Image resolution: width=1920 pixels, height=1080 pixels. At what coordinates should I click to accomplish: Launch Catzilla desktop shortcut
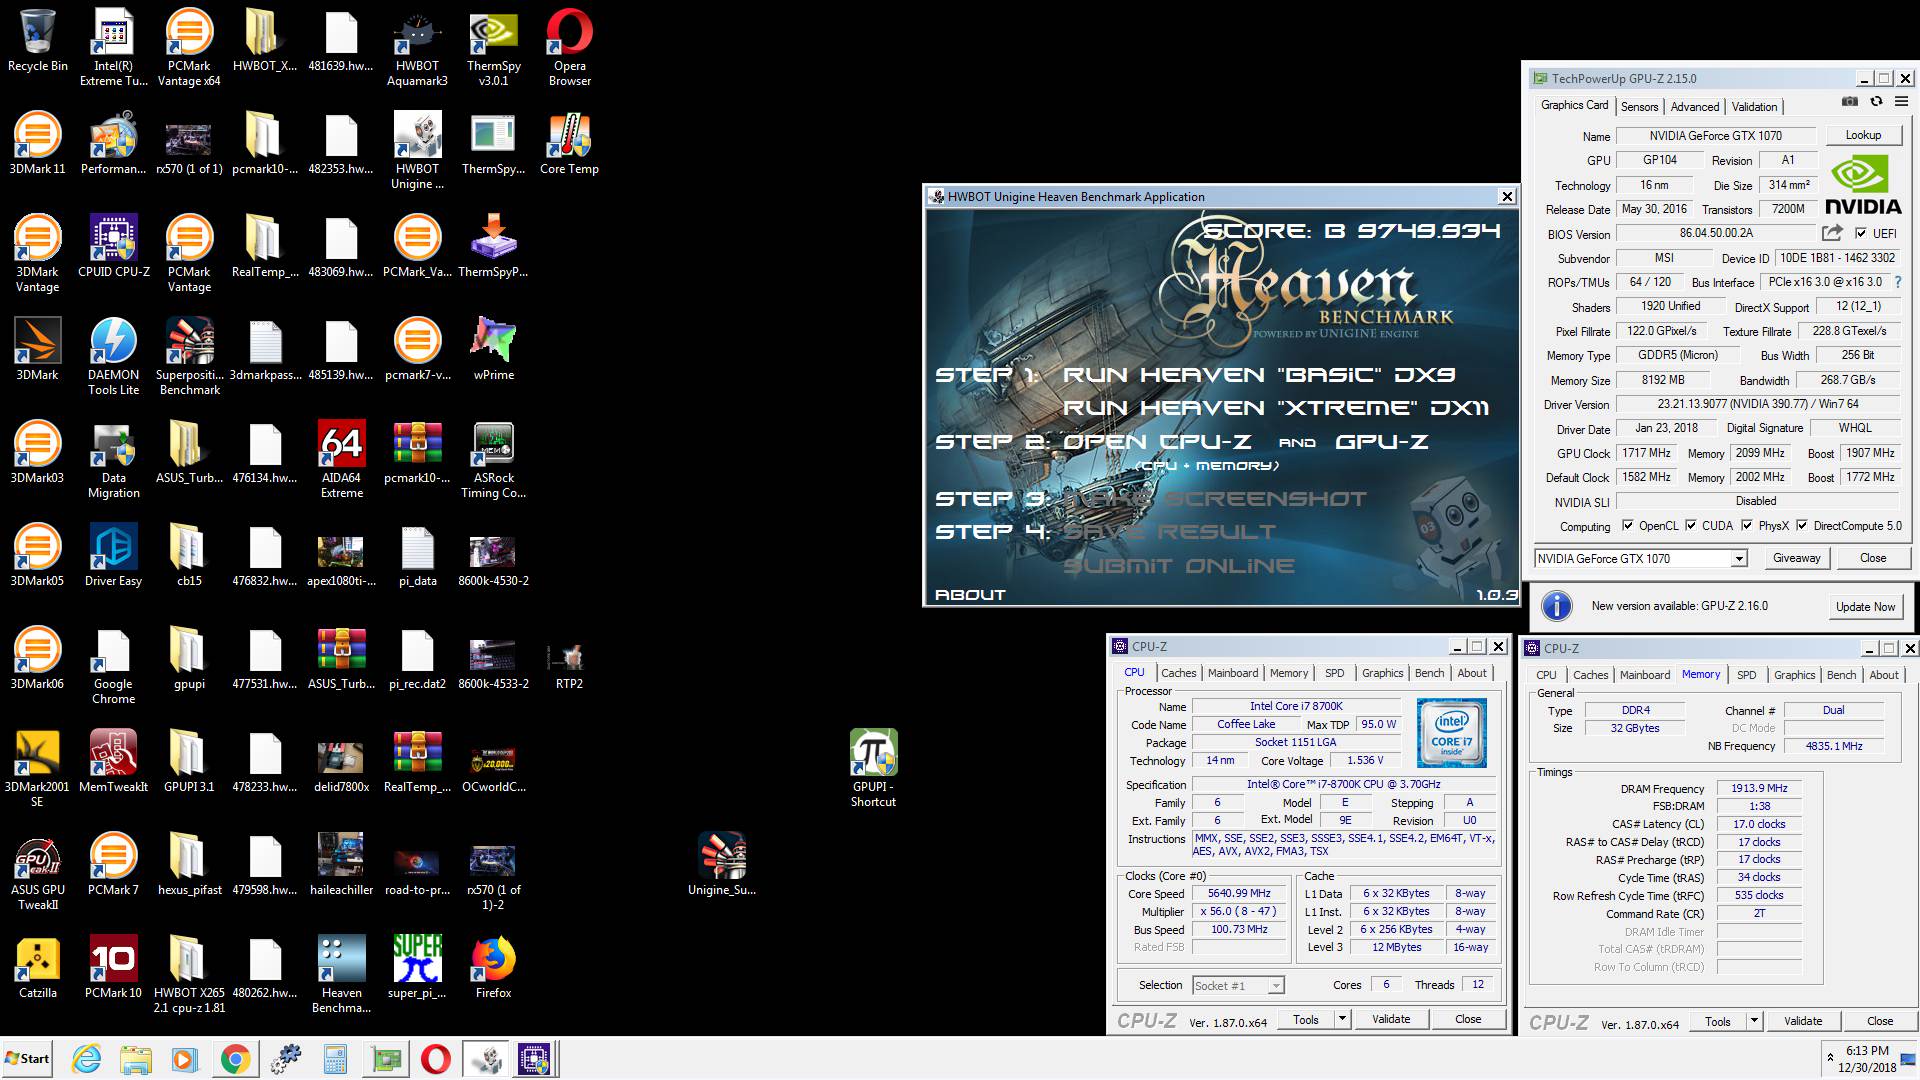coord(38,967)
